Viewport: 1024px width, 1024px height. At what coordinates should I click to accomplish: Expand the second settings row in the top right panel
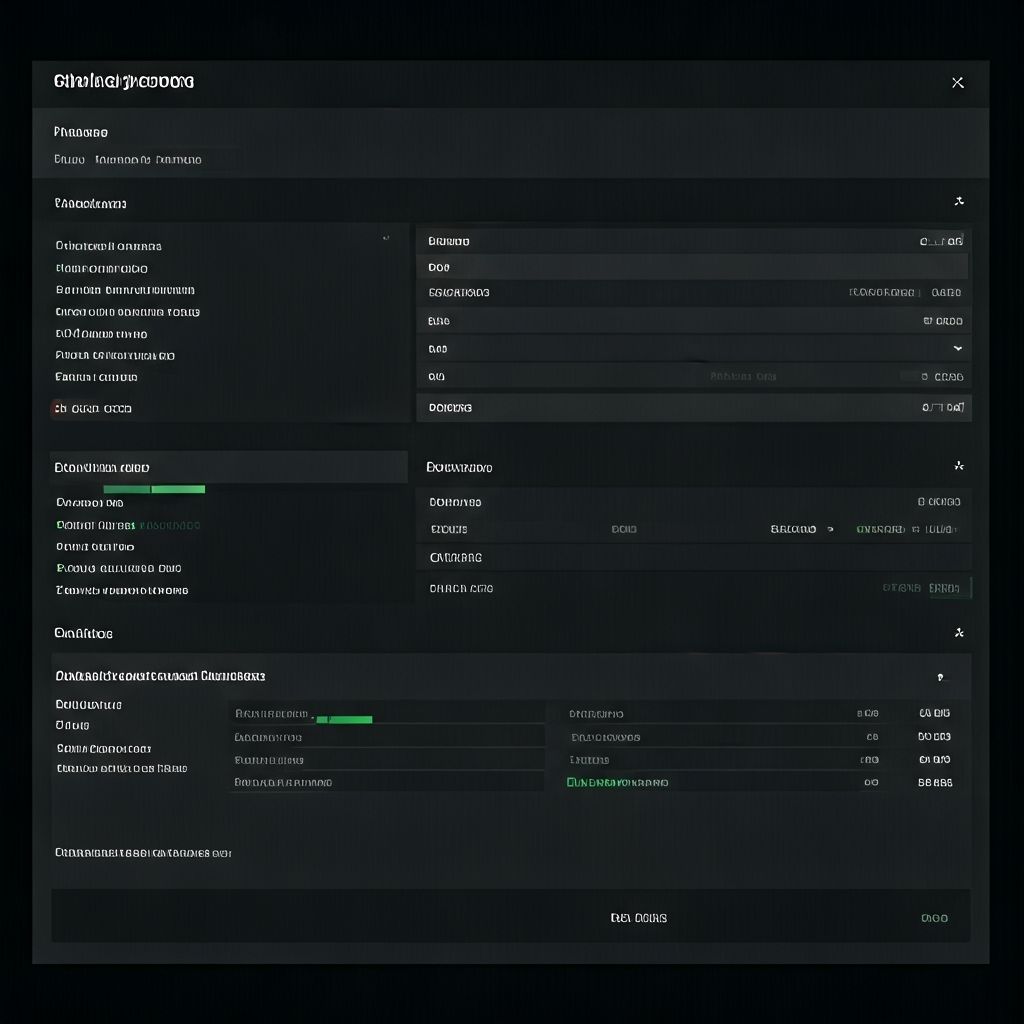pyautogui.click(x=691, y=267)
